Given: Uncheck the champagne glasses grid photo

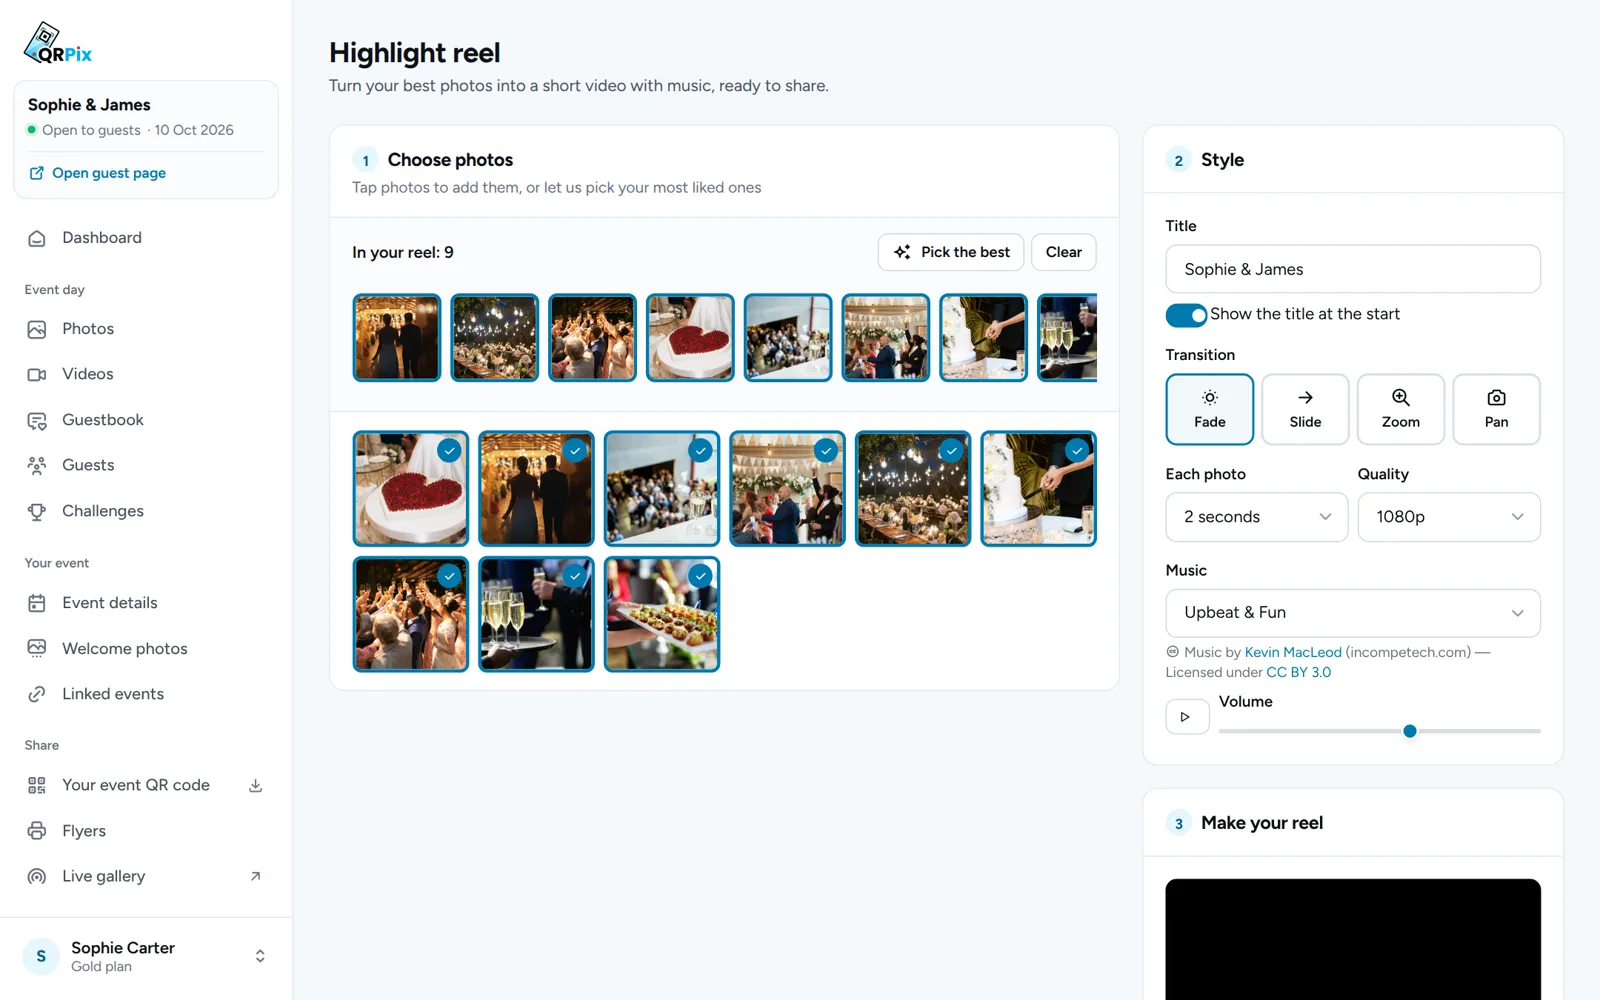Looking at the screenshot, I should click(x=536, y=614).
